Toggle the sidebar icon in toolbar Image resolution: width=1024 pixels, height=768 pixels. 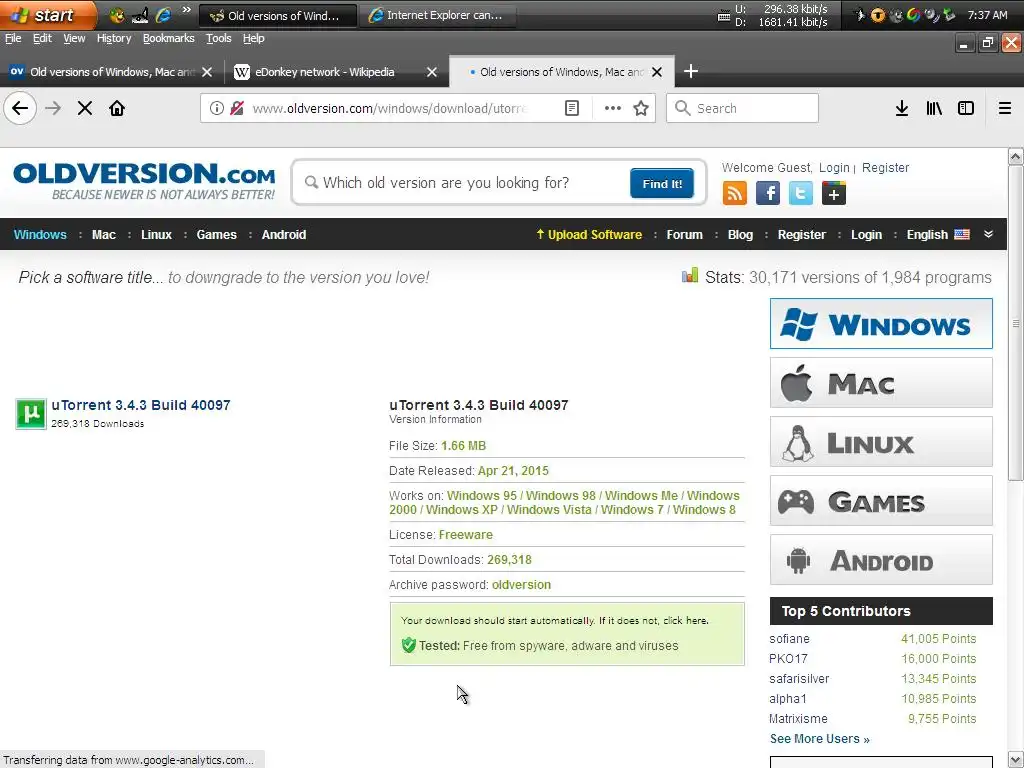(x=966, y=108)
